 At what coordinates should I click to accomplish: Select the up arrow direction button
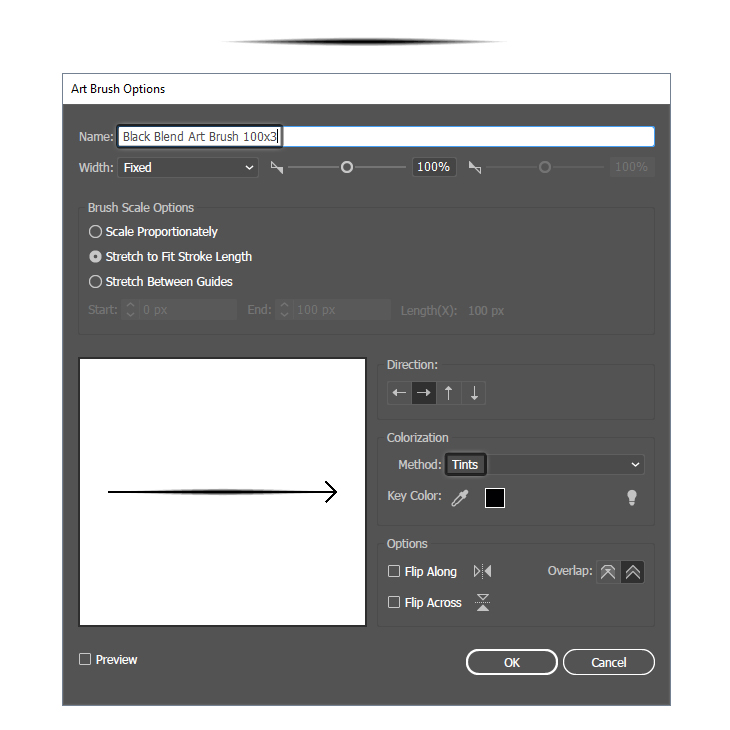click(x=449, y=393)
